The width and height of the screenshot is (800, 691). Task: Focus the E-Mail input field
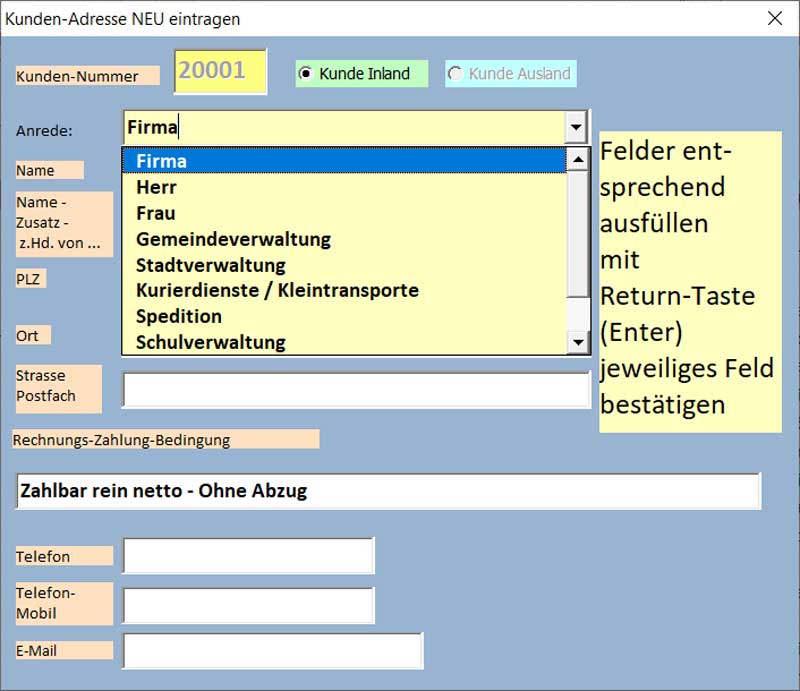[272, 650]
